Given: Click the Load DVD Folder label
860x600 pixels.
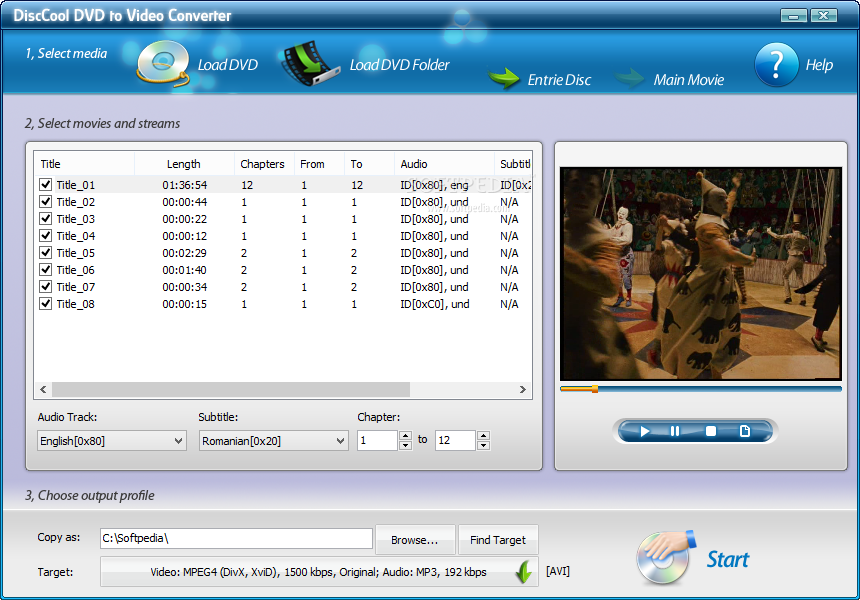Looking at the screenshot, I should coord(399,65).
